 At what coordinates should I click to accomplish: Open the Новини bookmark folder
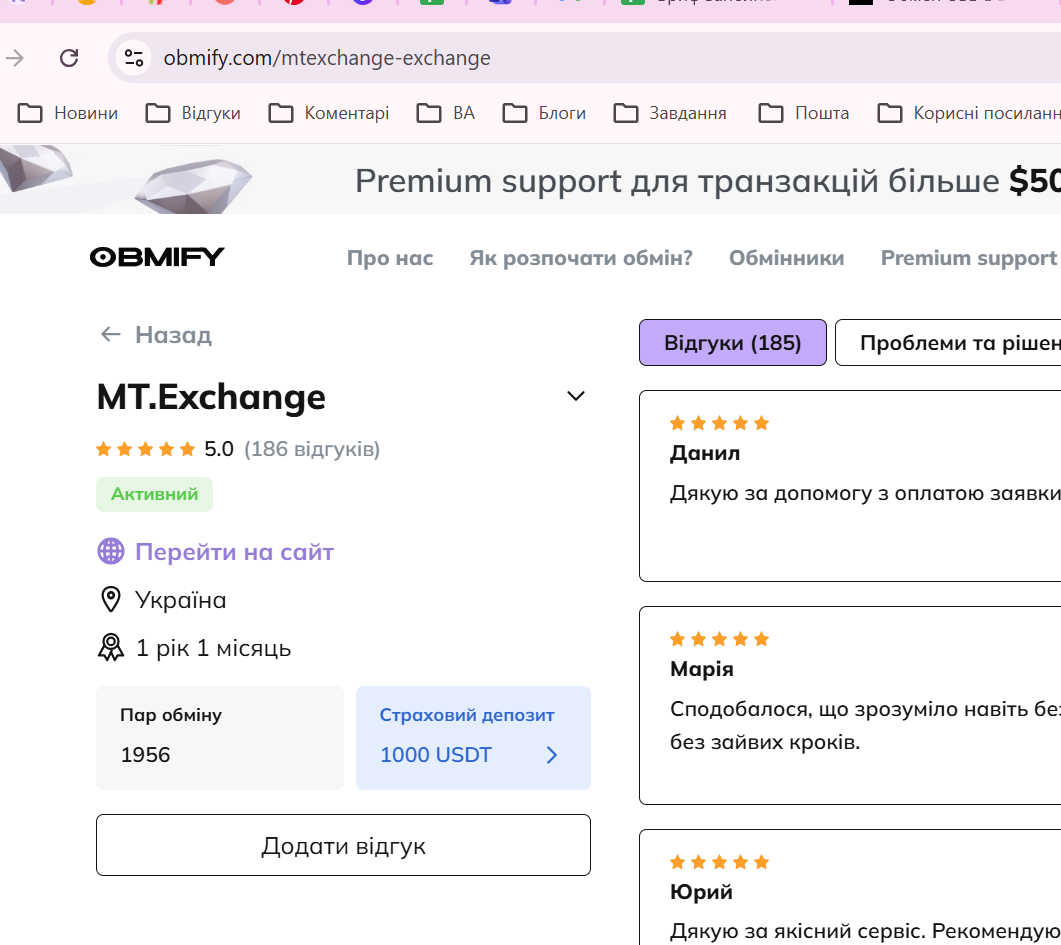pos(68,113)
